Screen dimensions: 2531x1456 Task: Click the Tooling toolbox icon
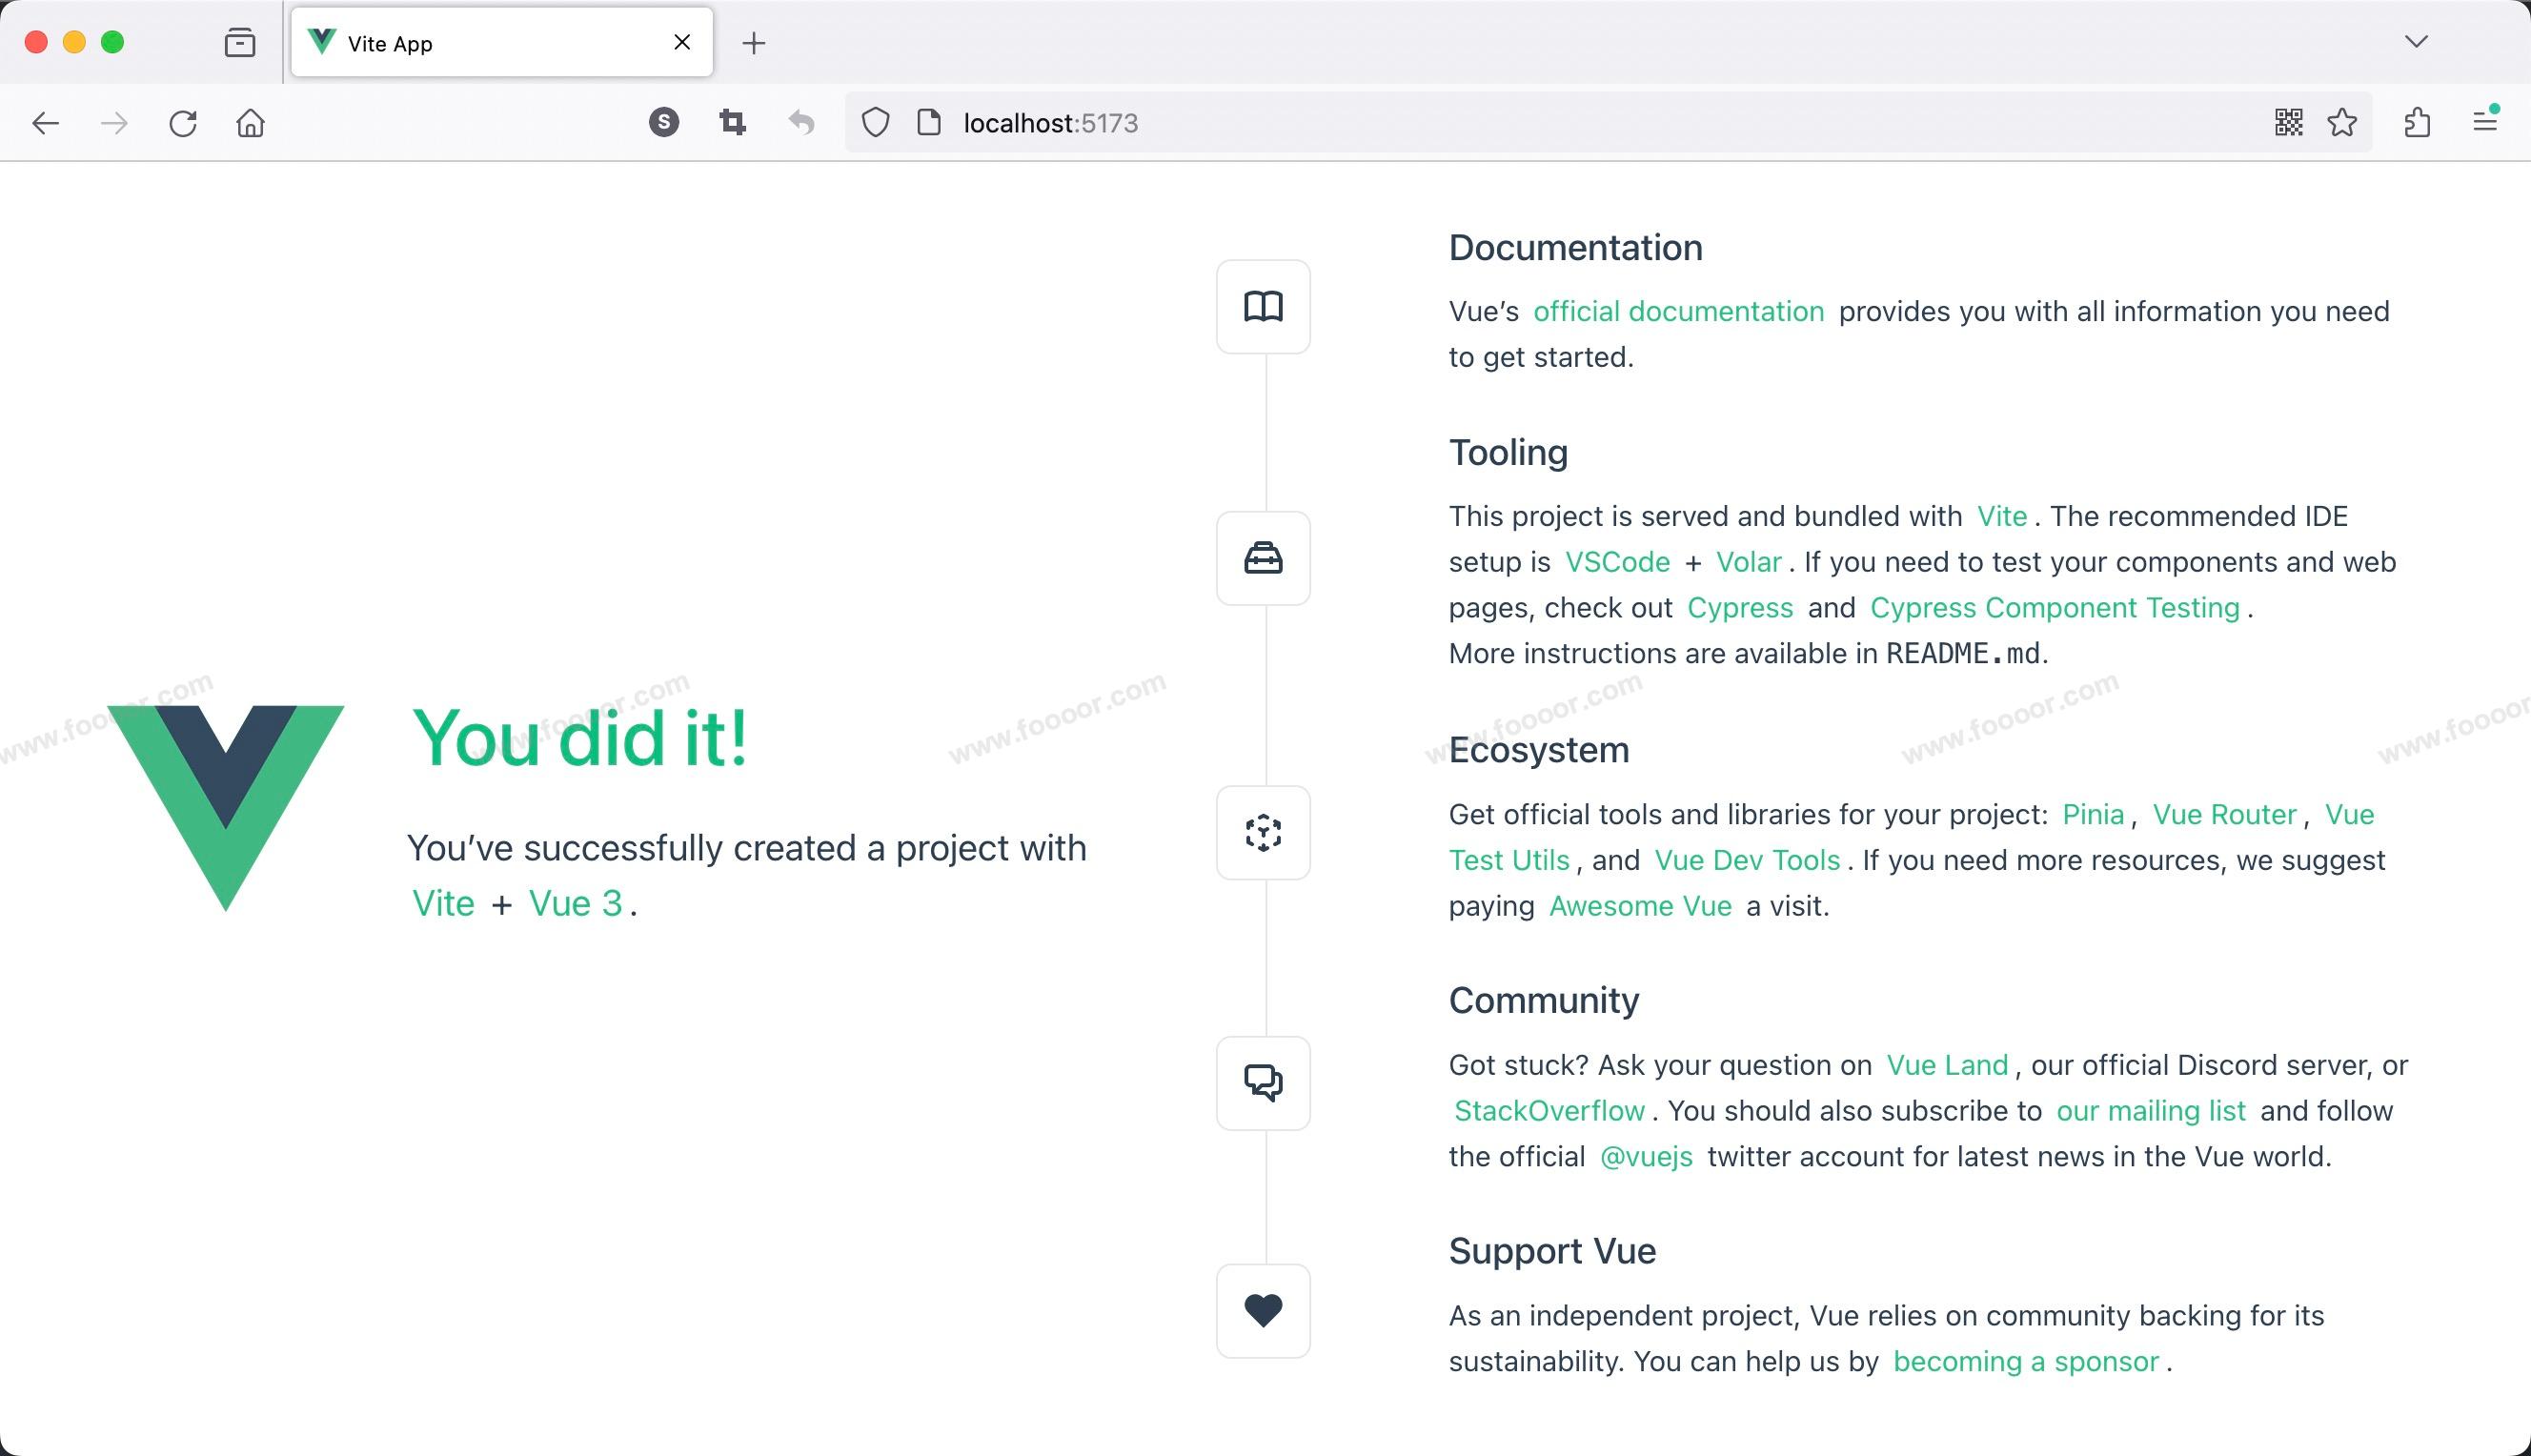(1263, 558)
